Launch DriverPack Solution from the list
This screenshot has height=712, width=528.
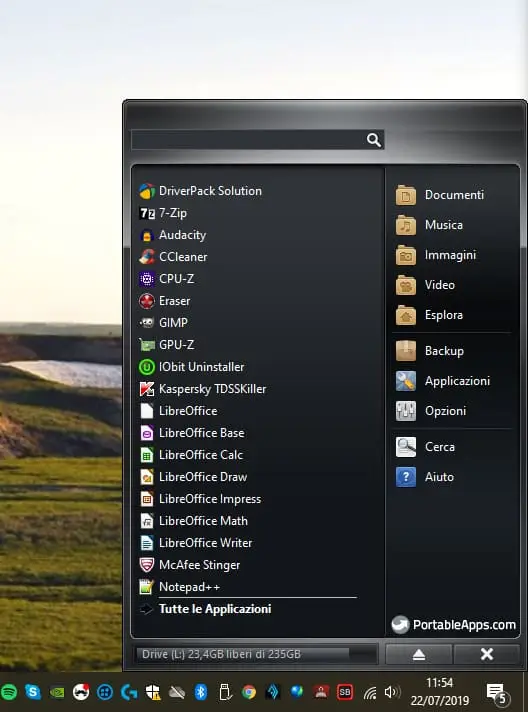[200, 191]
